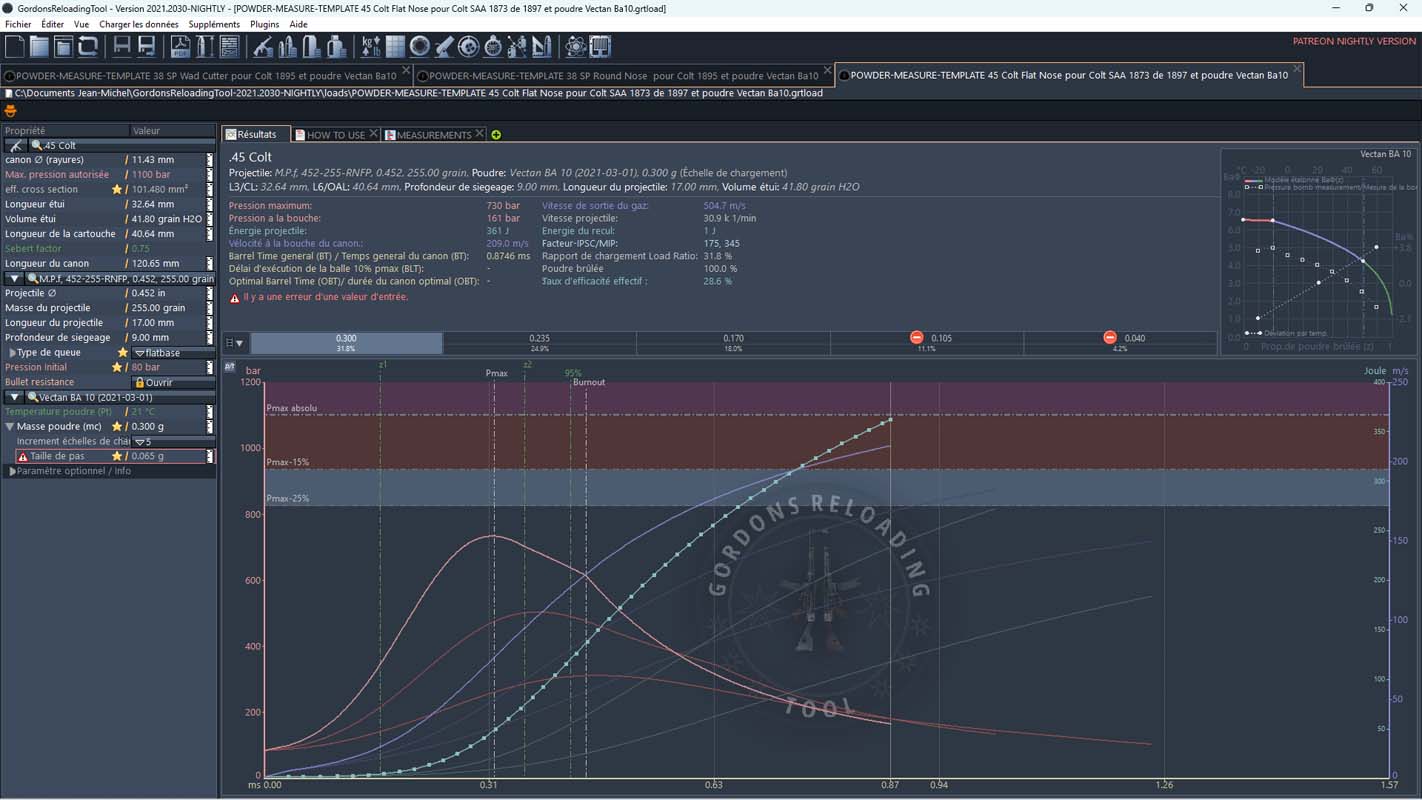
Task: Open the flatbase tail type dropdown
Action: pos(172,353)
